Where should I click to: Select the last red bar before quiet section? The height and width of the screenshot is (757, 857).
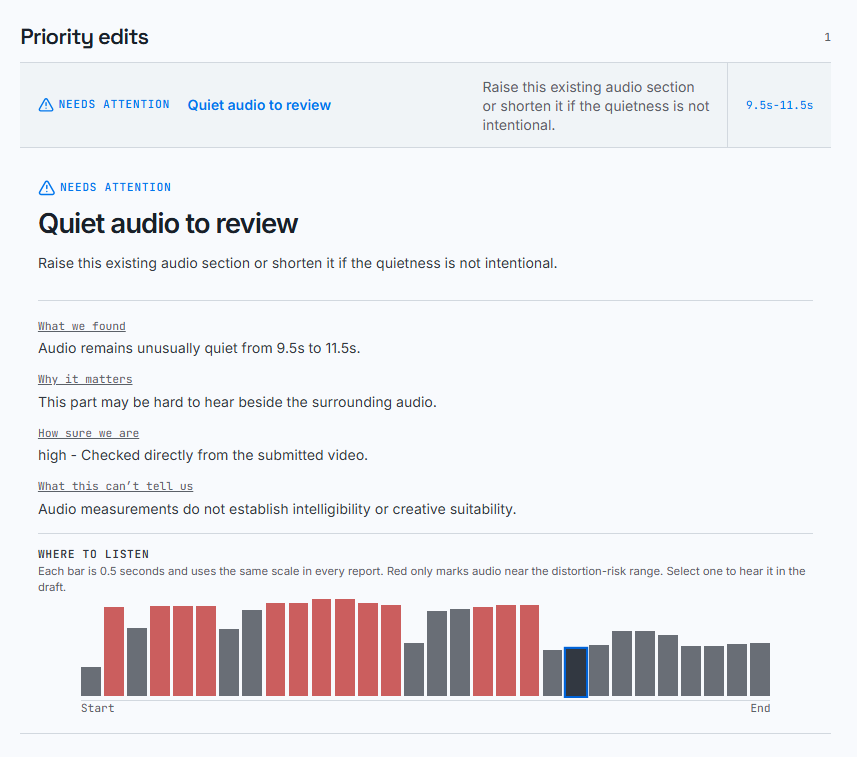click(529, 650)
